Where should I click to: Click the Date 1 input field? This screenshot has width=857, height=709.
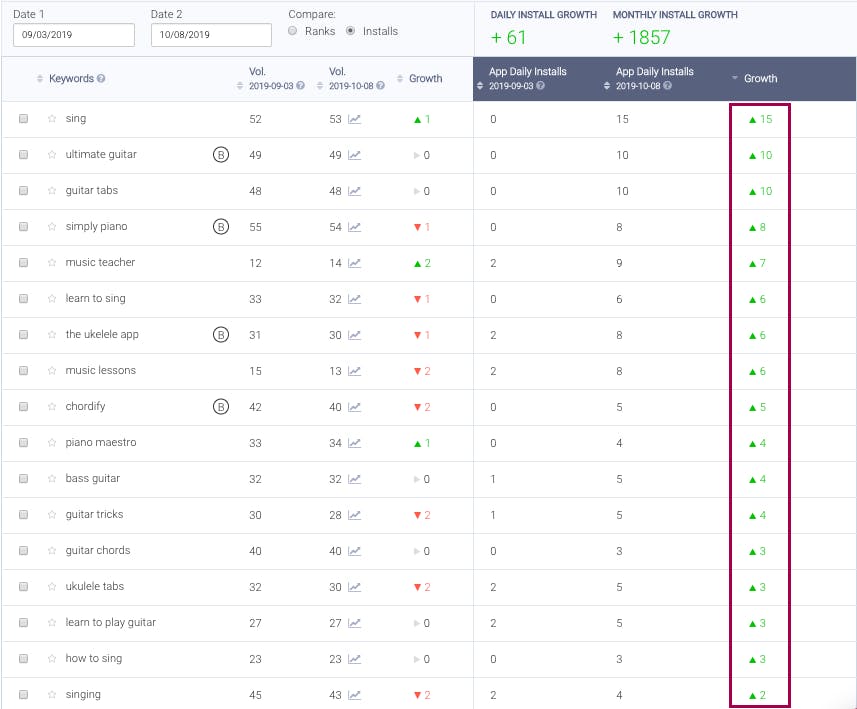[x=74, y=35]
